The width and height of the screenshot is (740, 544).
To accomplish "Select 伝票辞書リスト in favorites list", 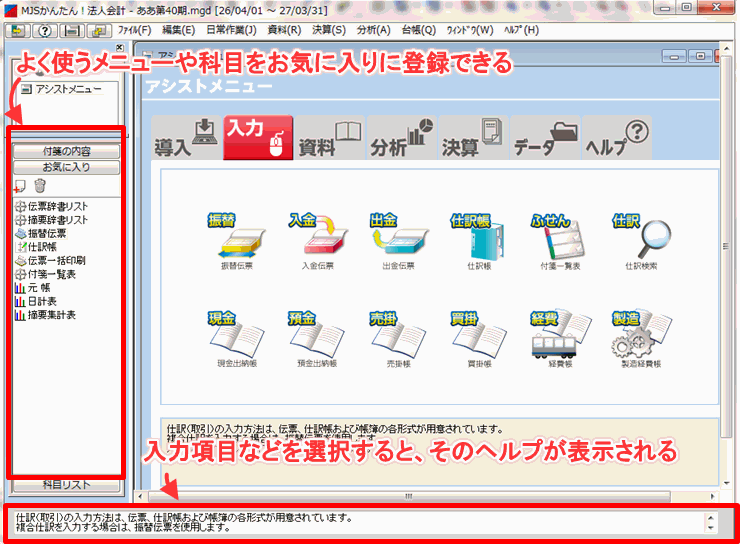I will 51,207.
